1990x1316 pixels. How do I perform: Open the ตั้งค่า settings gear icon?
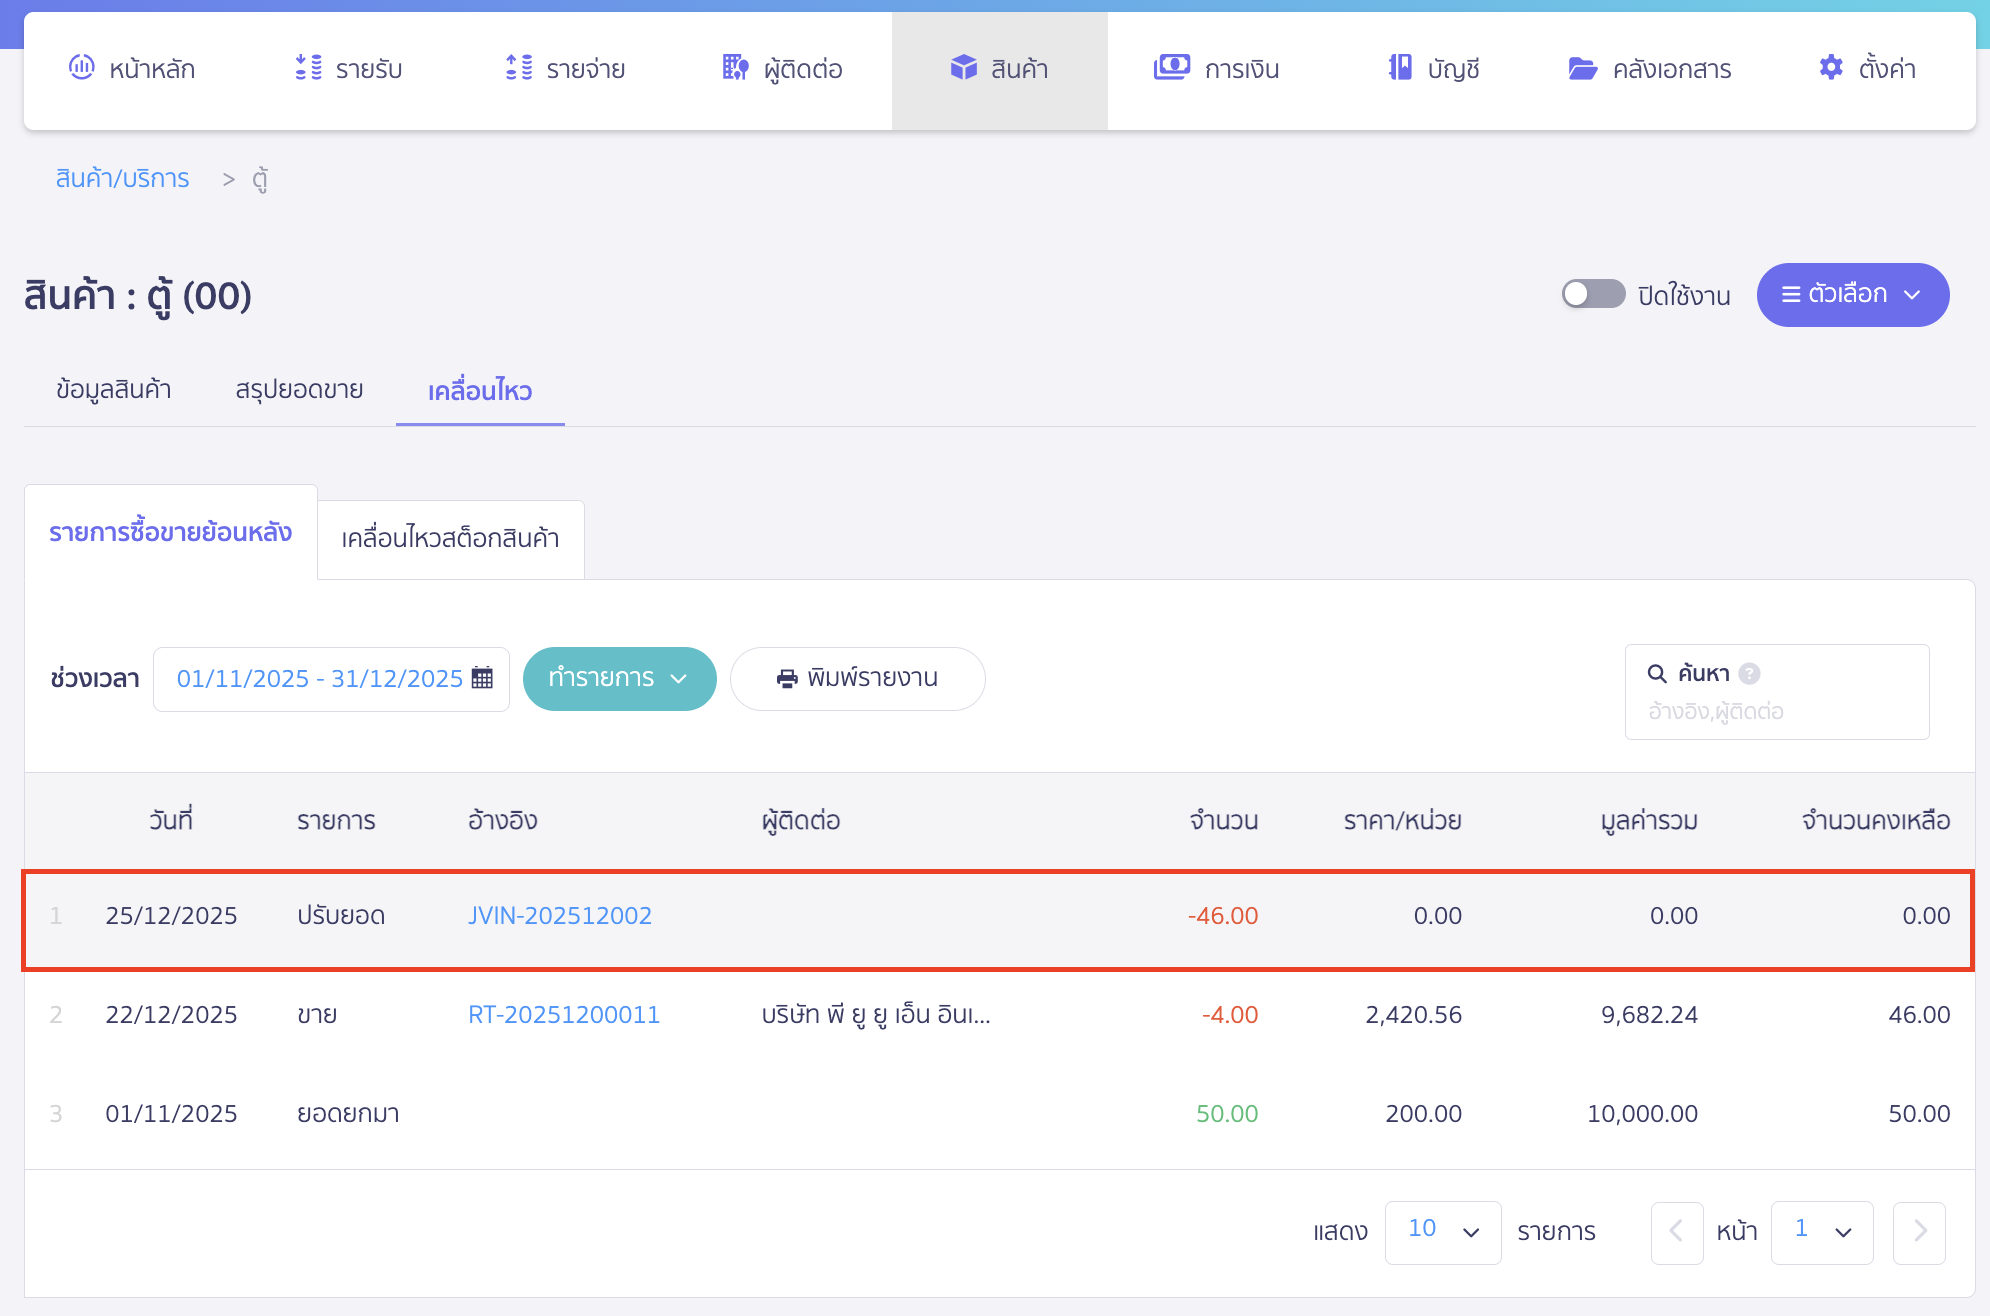point(1830,68)
